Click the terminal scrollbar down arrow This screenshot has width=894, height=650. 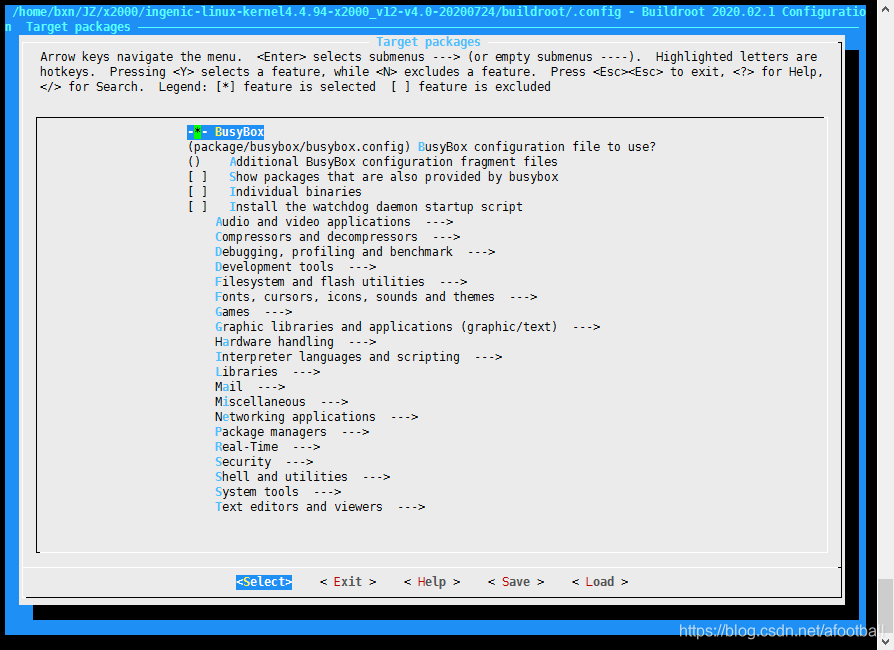tap(885, 642)
